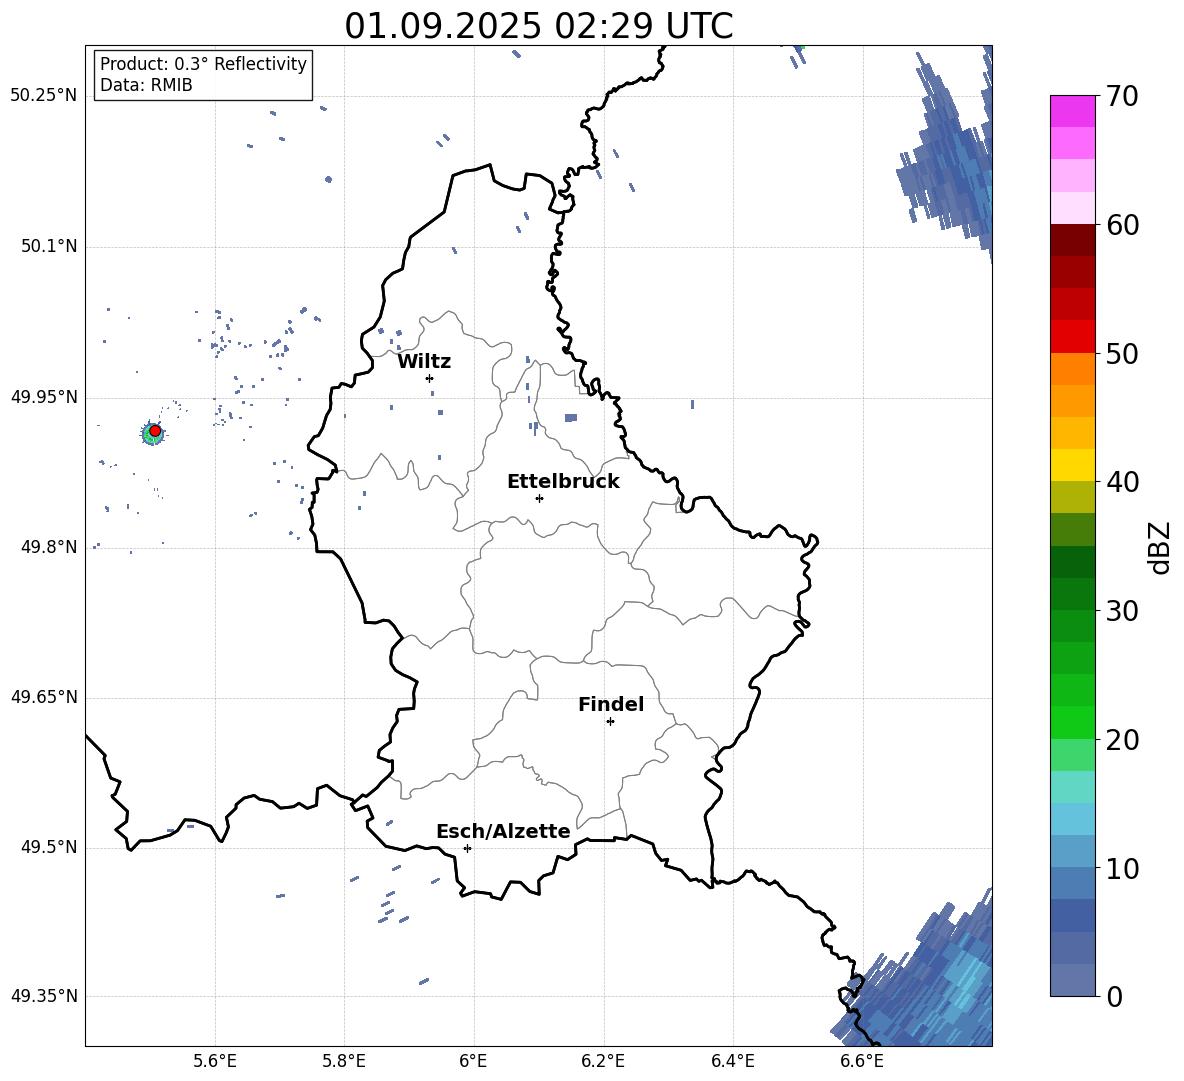
Task: Click the Wiltz location cross marker
Action: [430, 378]
